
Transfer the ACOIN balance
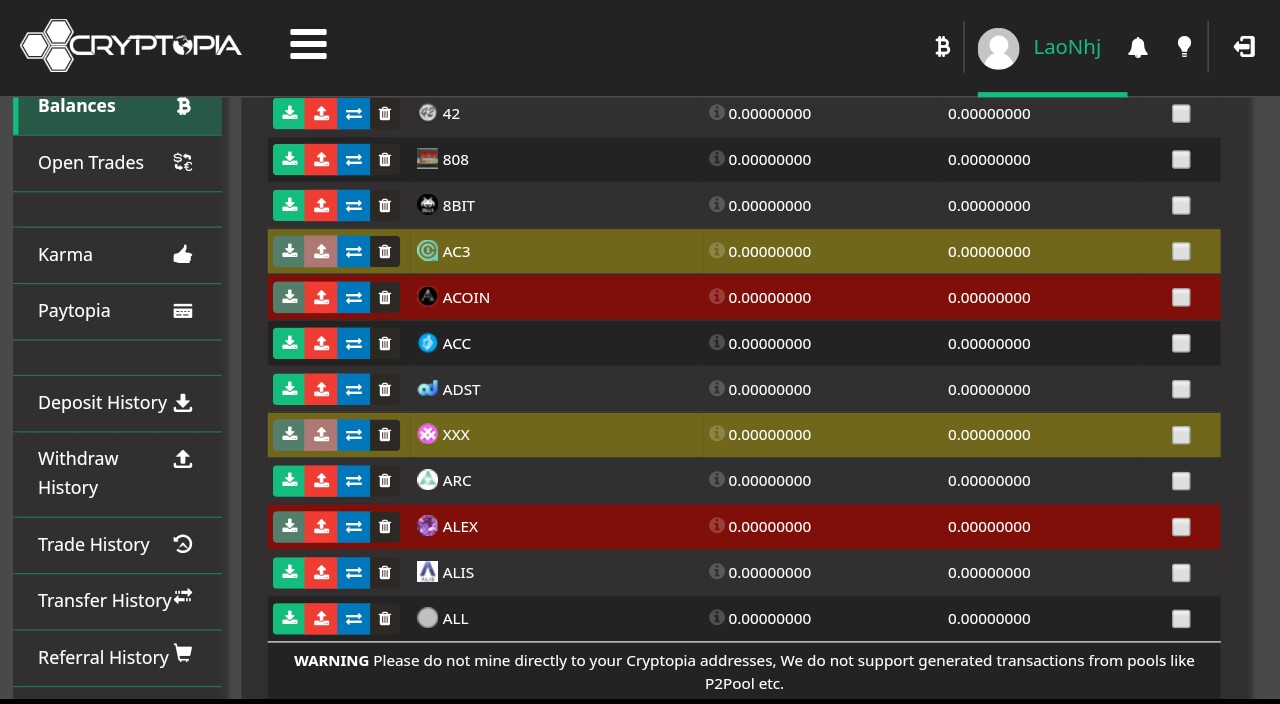click(353, 298)
